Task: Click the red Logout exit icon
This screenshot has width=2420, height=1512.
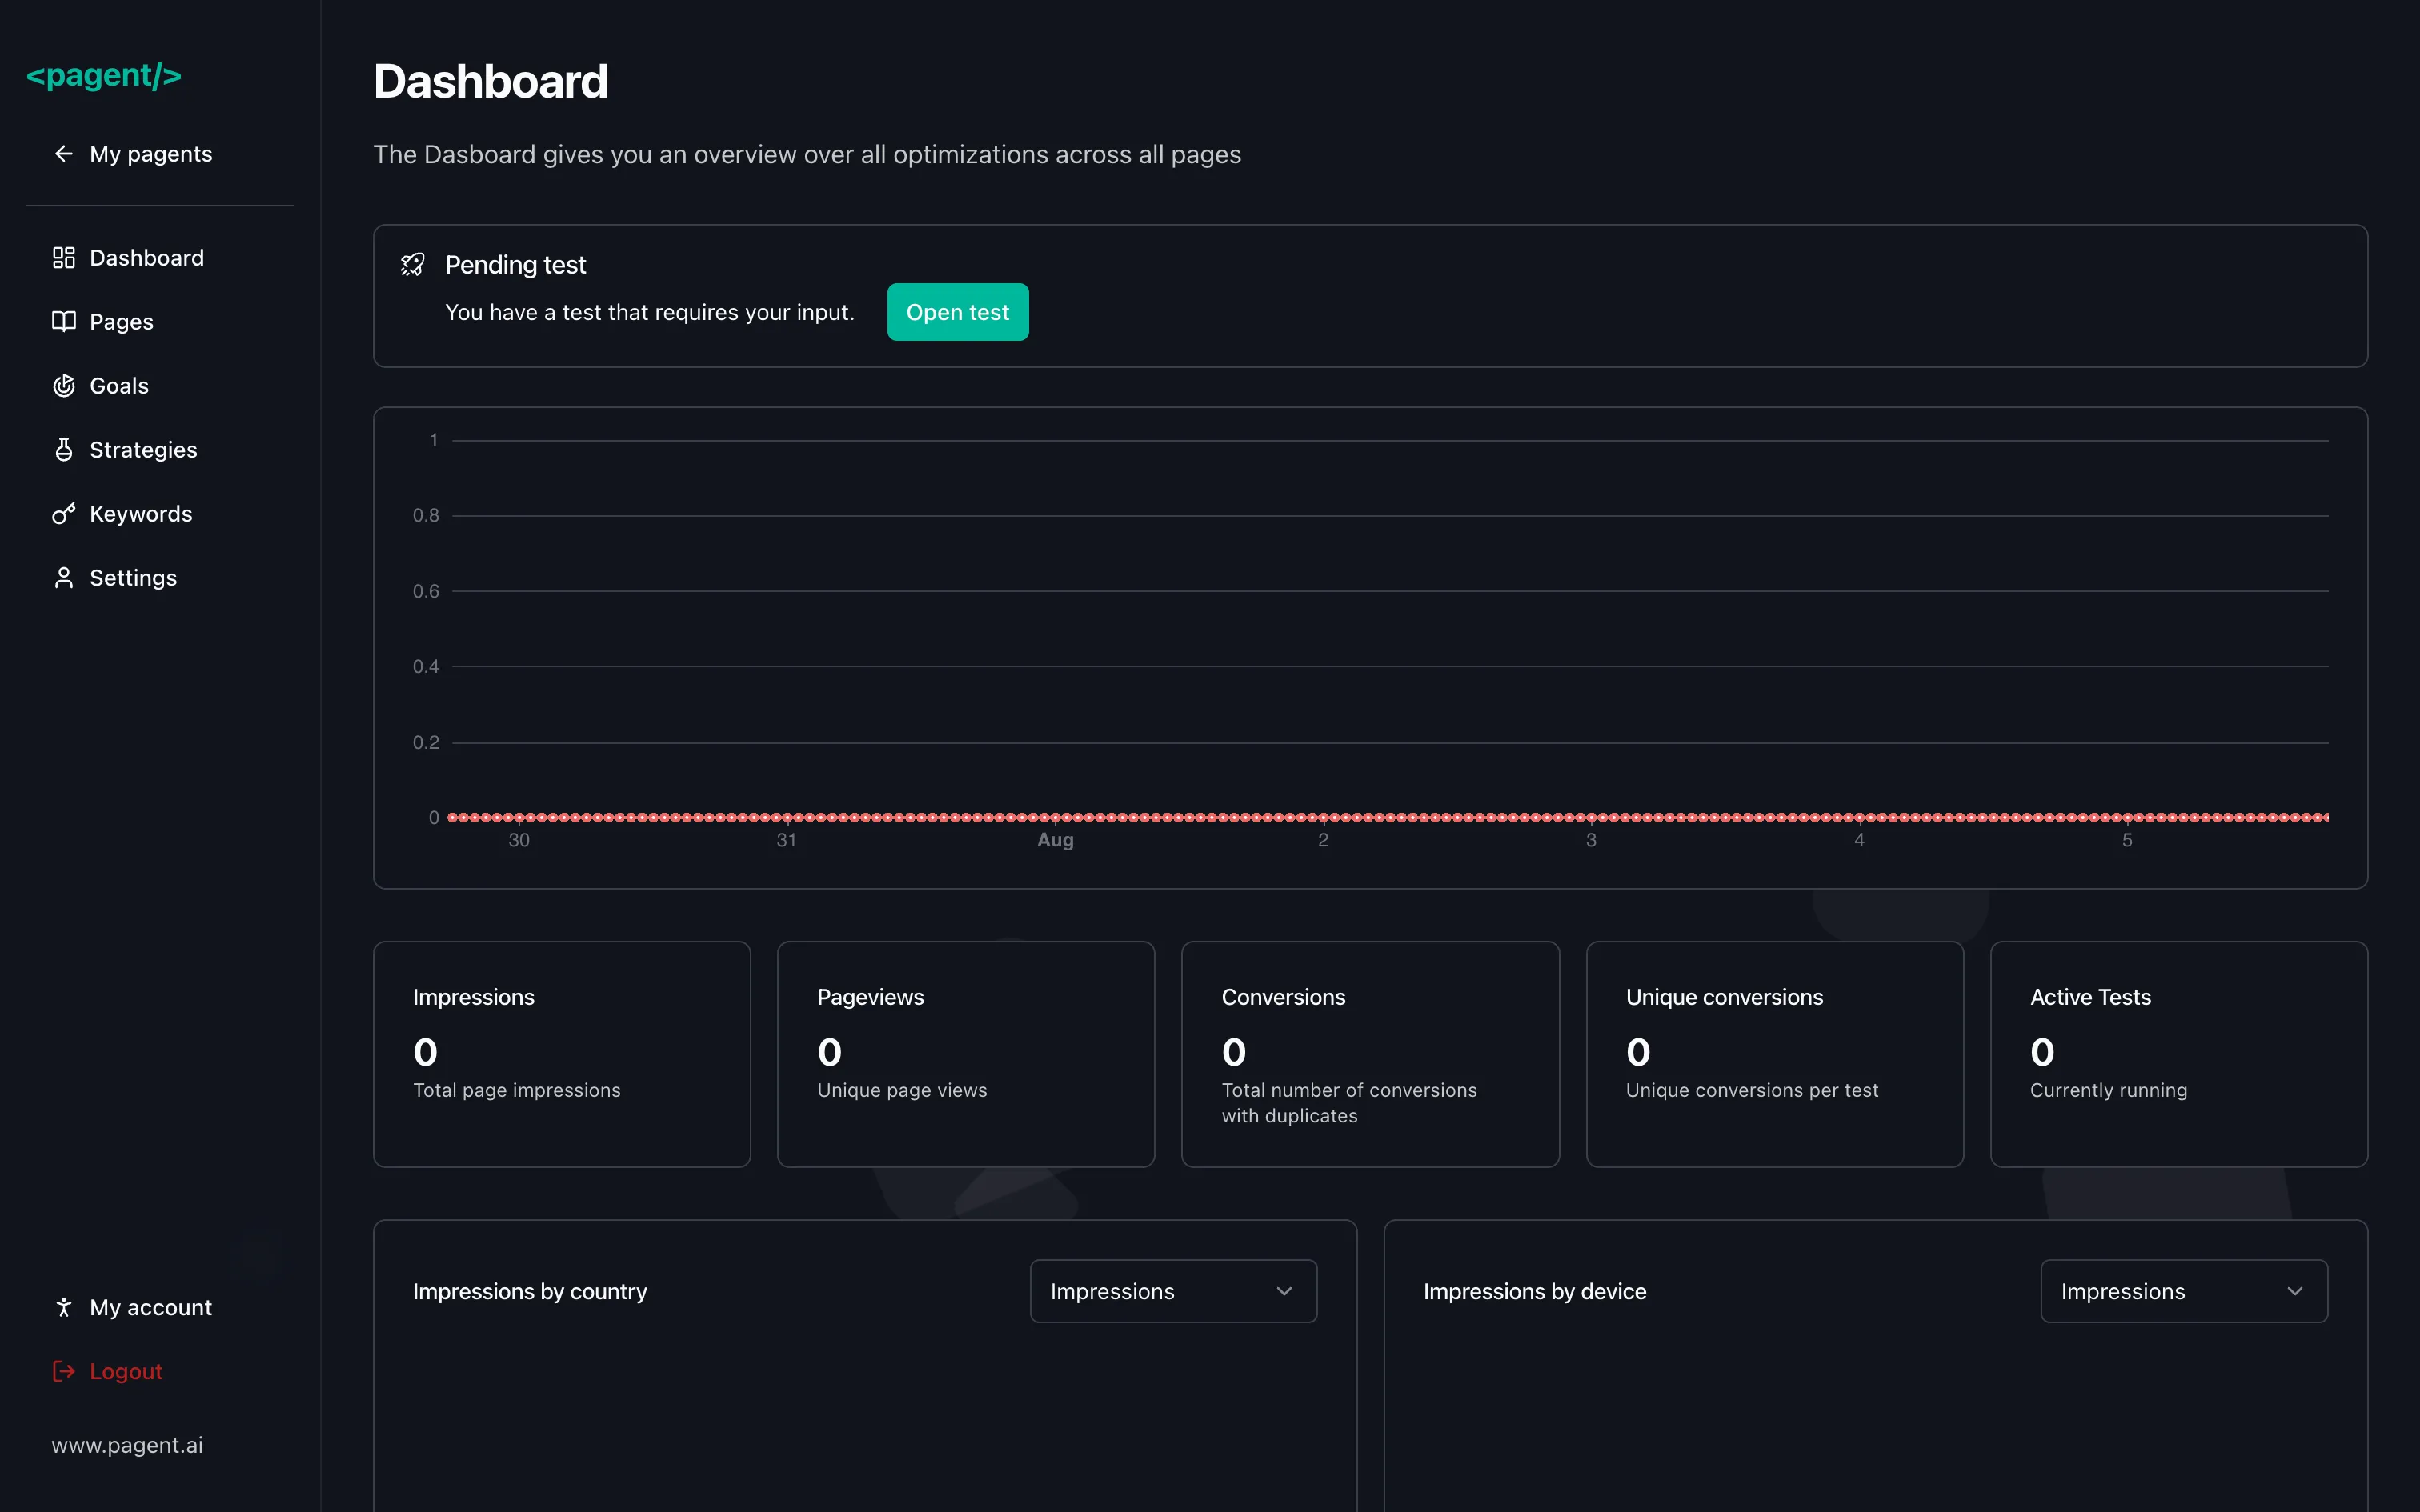Action: (64, 1371)
